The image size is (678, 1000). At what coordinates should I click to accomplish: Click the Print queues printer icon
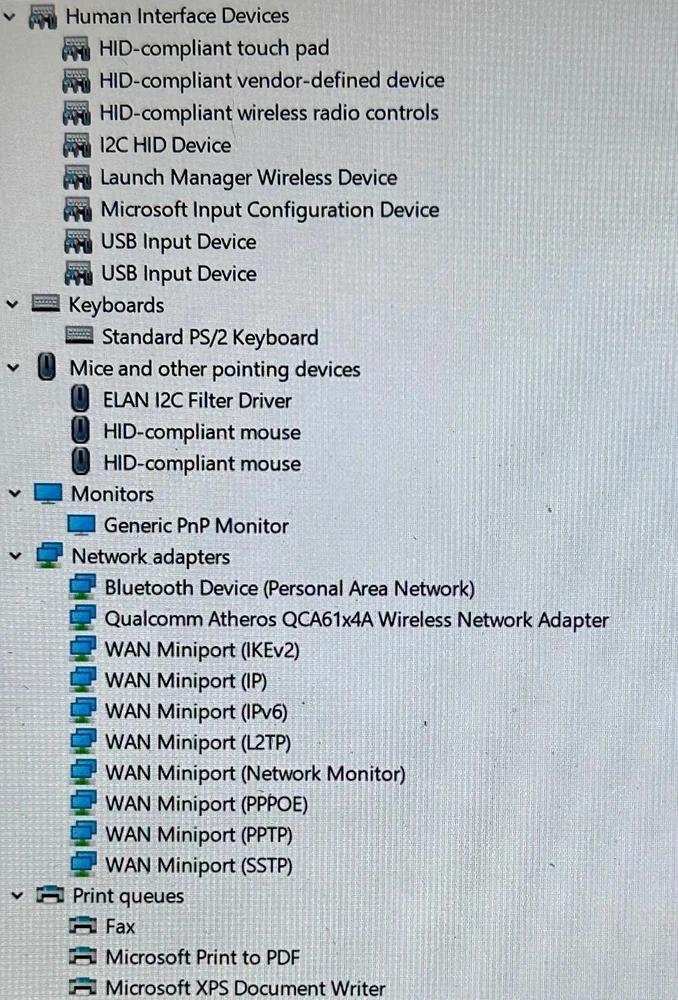click(50, 895)
